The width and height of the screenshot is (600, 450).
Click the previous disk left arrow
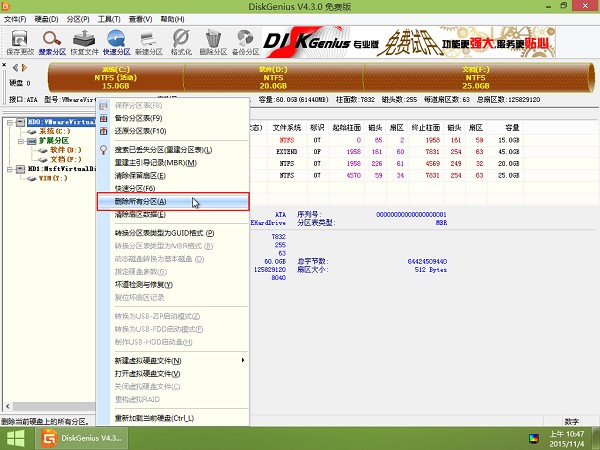click(15, 68)
